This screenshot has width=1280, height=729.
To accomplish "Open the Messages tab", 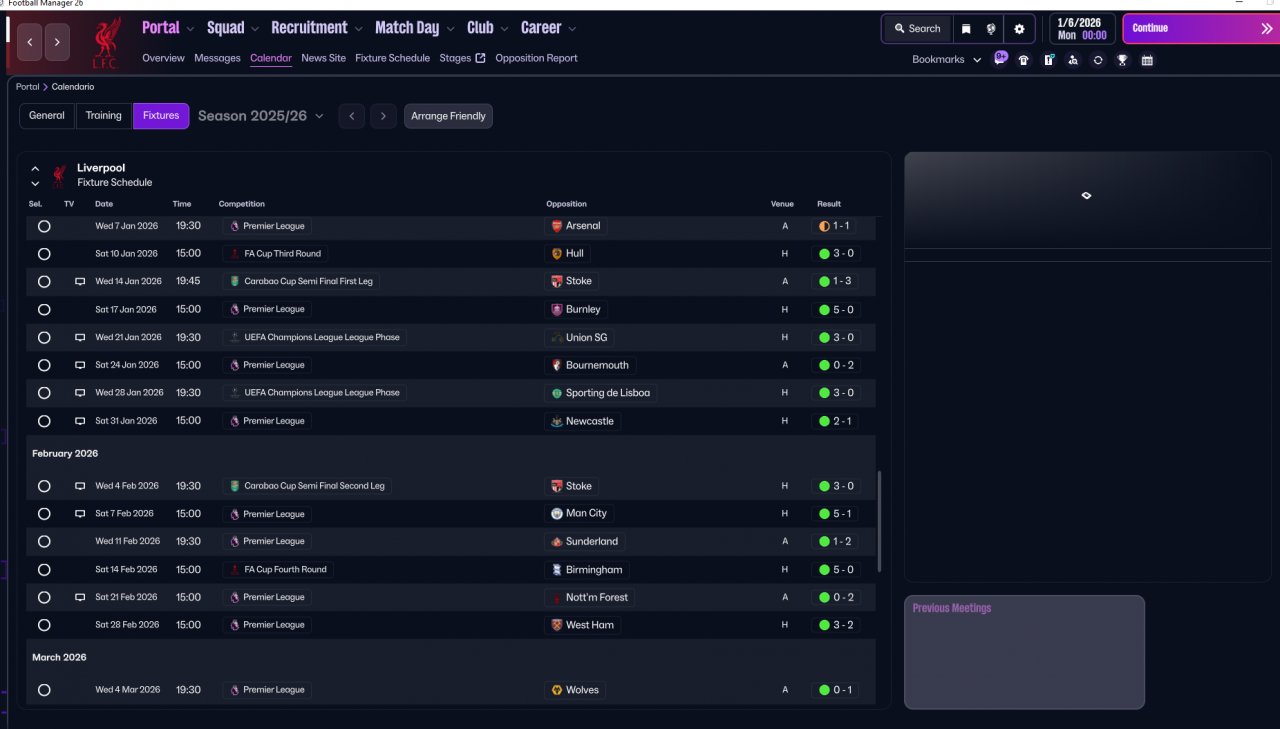I will [x=217, y=58].
